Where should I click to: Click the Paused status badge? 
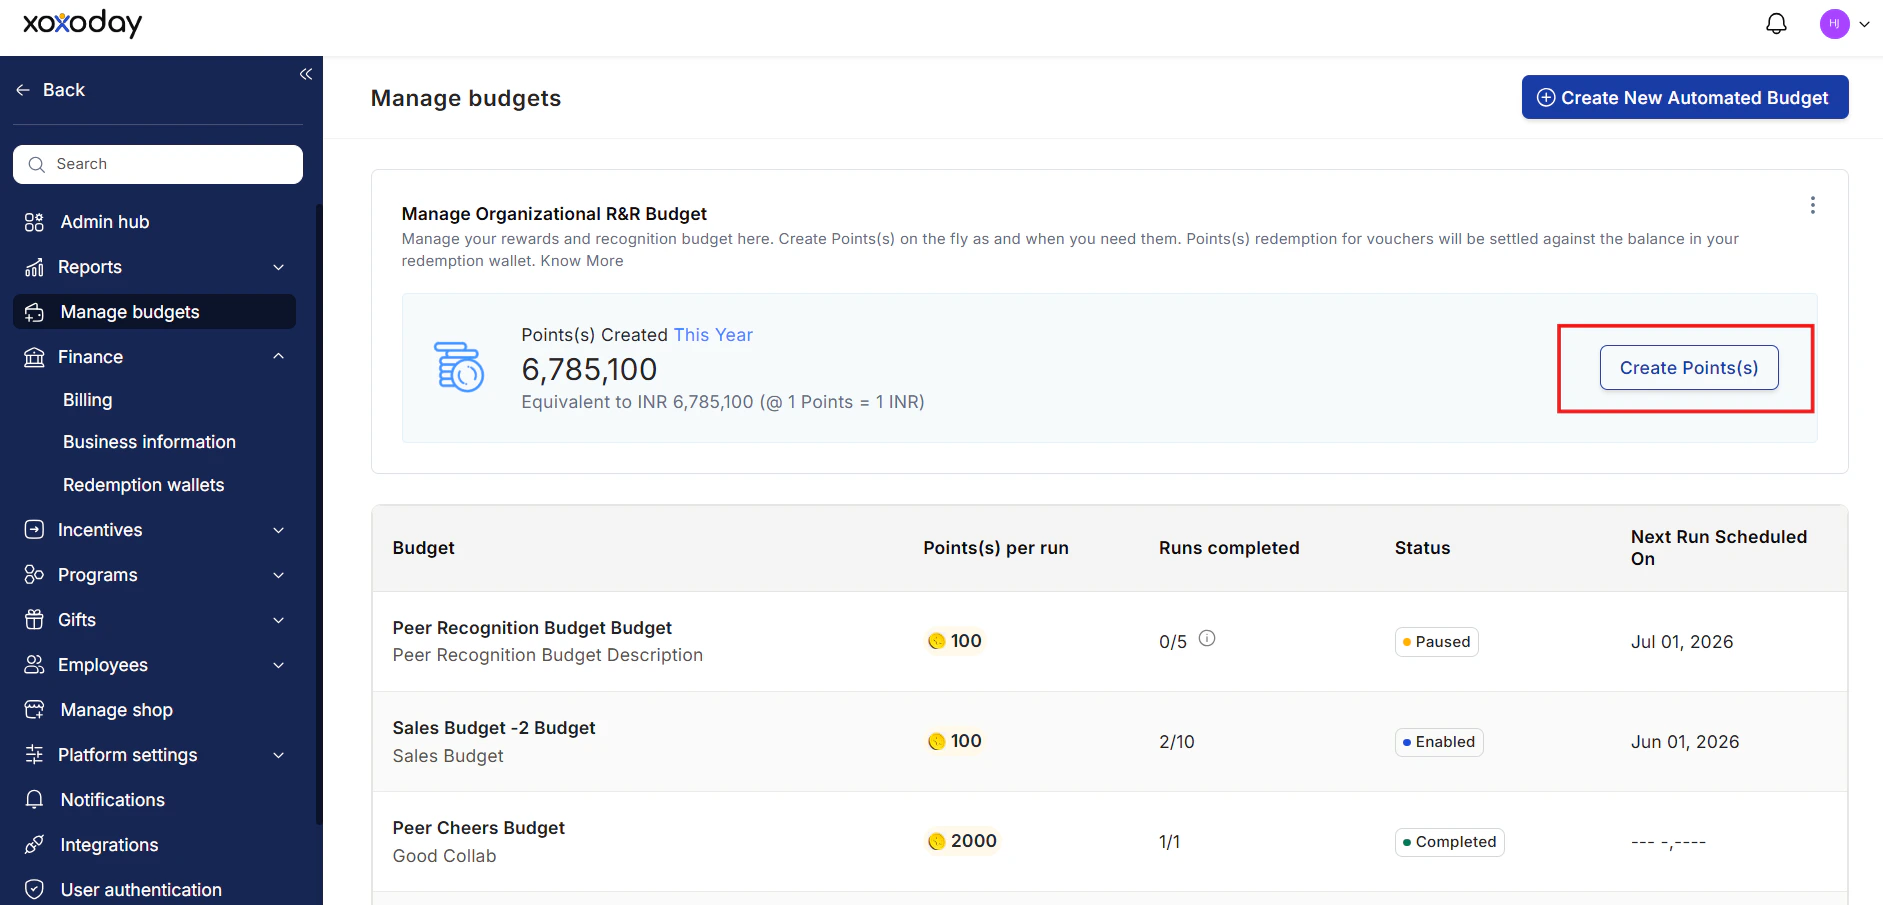(1436, 642)
